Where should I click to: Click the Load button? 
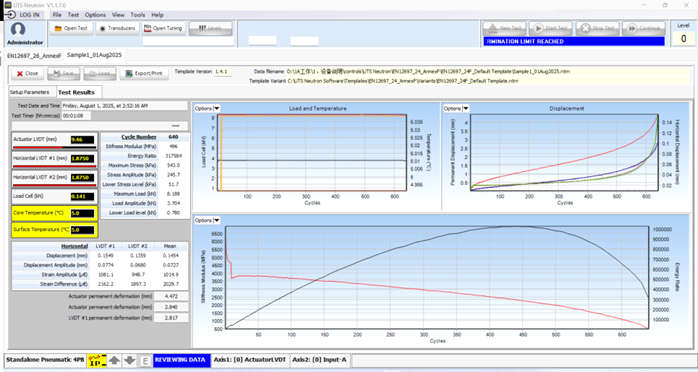point(100,73)
